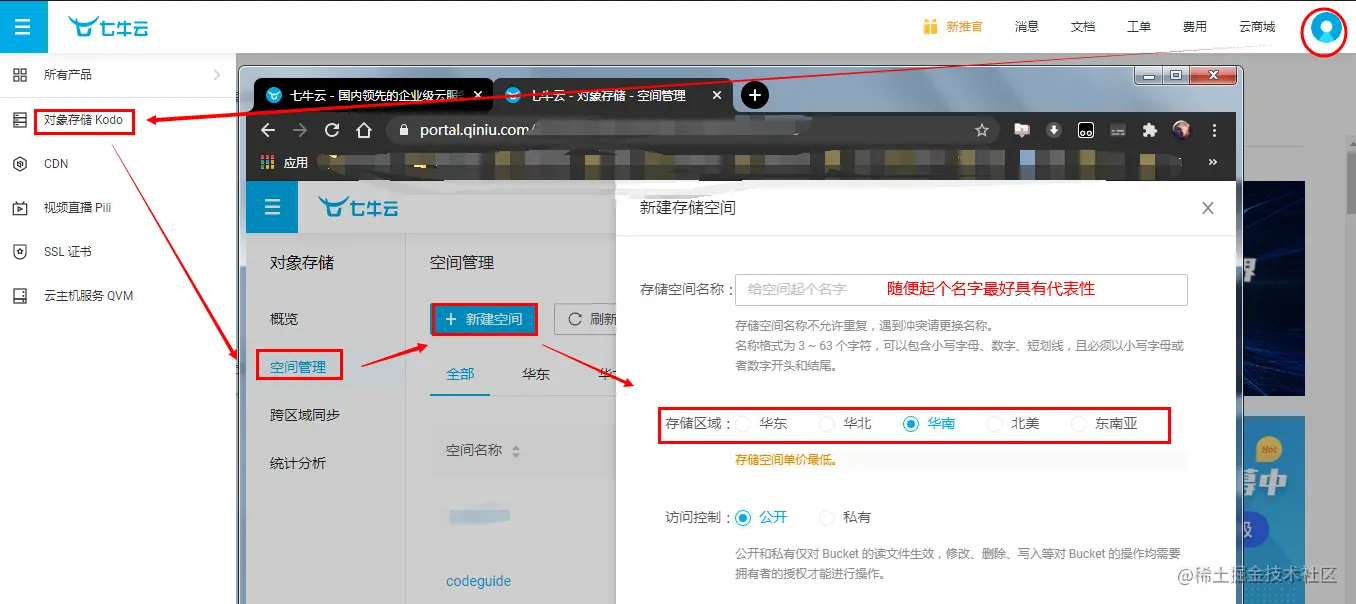This screenshot has width=1356, height=604.
Task: Open the inner page hamburger menu
Action: (x=272, y=207)
